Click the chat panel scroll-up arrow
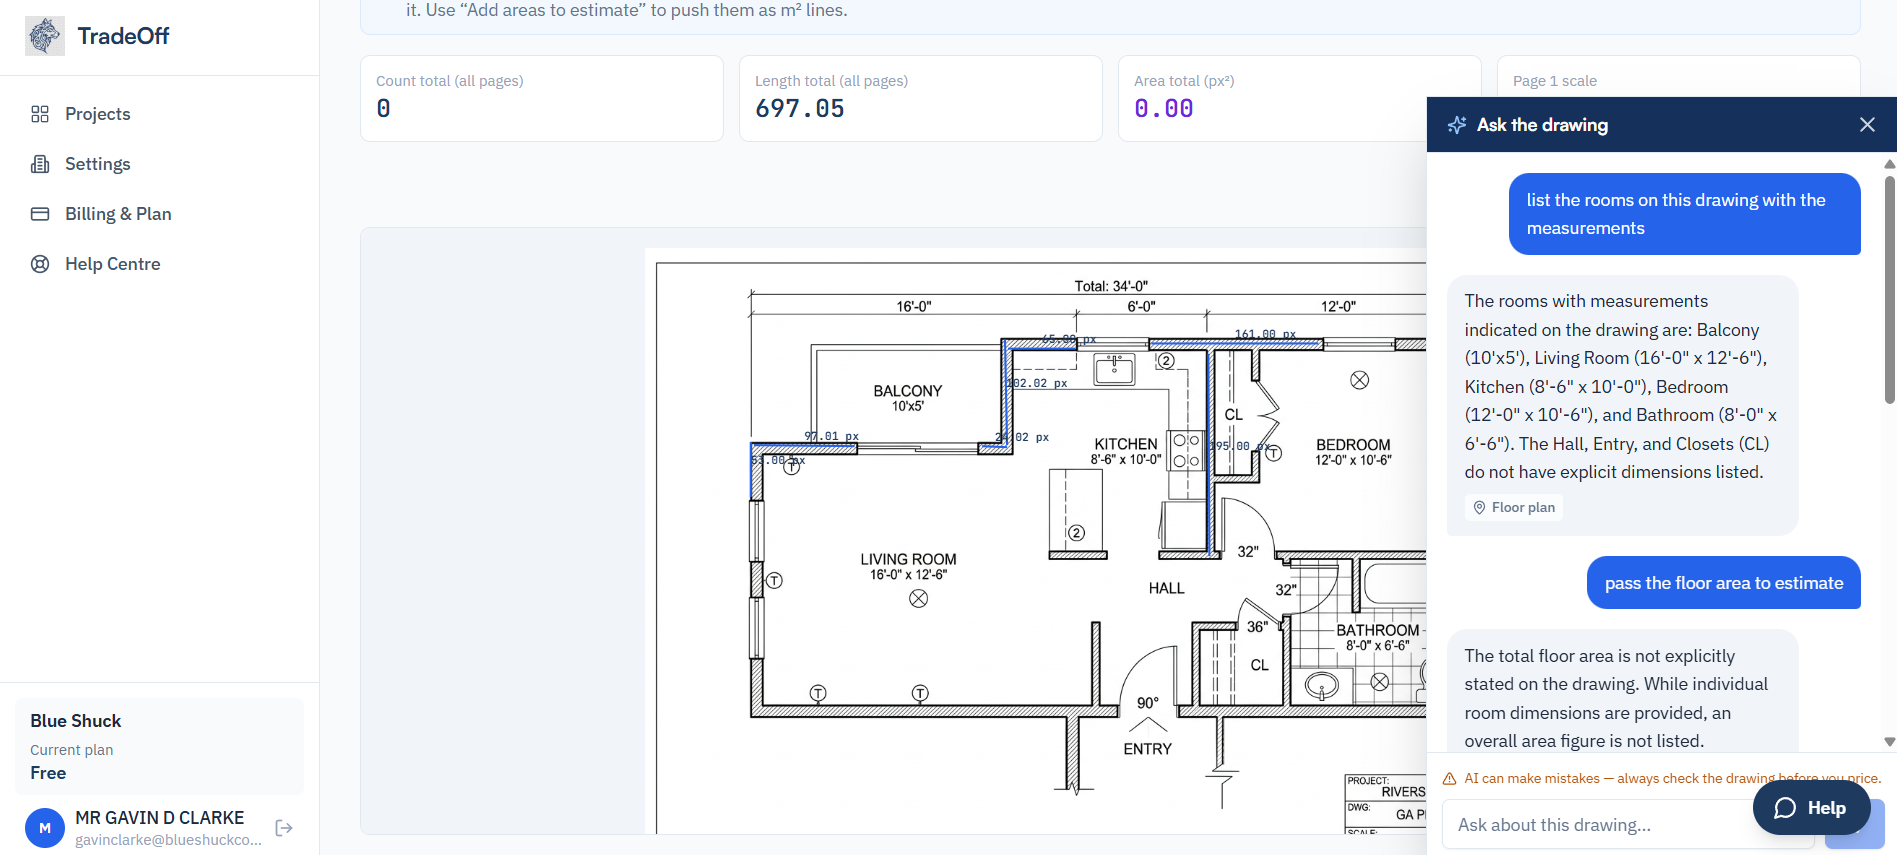 click(1889, 164)
